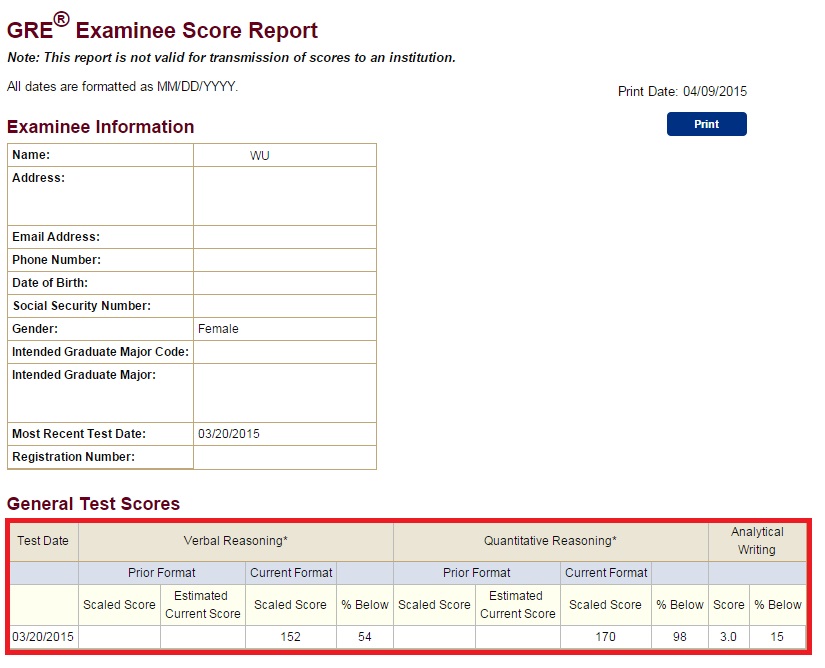Select the Quantitative % below value 98
Viewport: 825px width, 668px height.
pos(680,637)
